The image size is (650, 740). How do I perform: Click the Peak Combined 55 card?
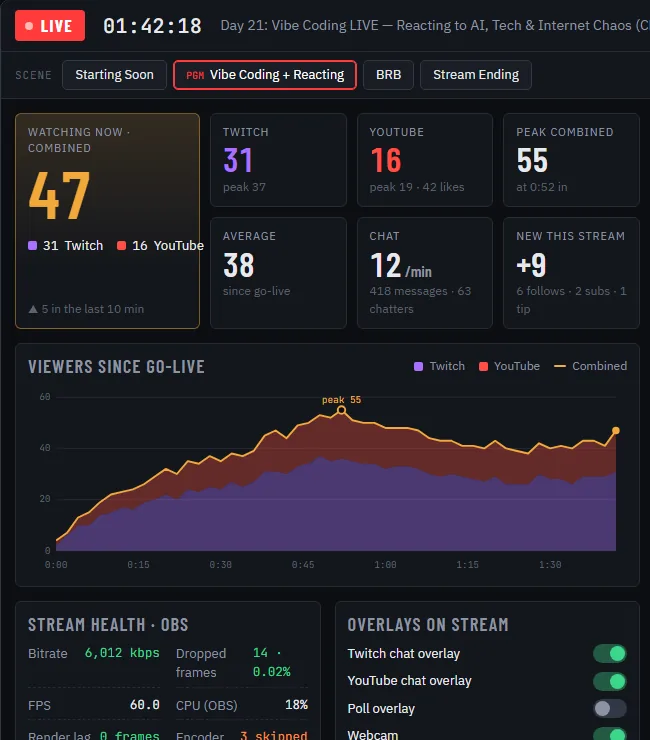[571, 160]
